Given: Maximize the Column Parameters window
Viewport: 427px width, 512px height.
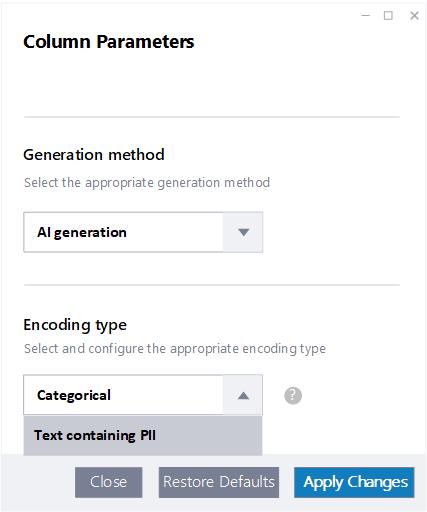Looking at the screenshot, I should [388, 15].
